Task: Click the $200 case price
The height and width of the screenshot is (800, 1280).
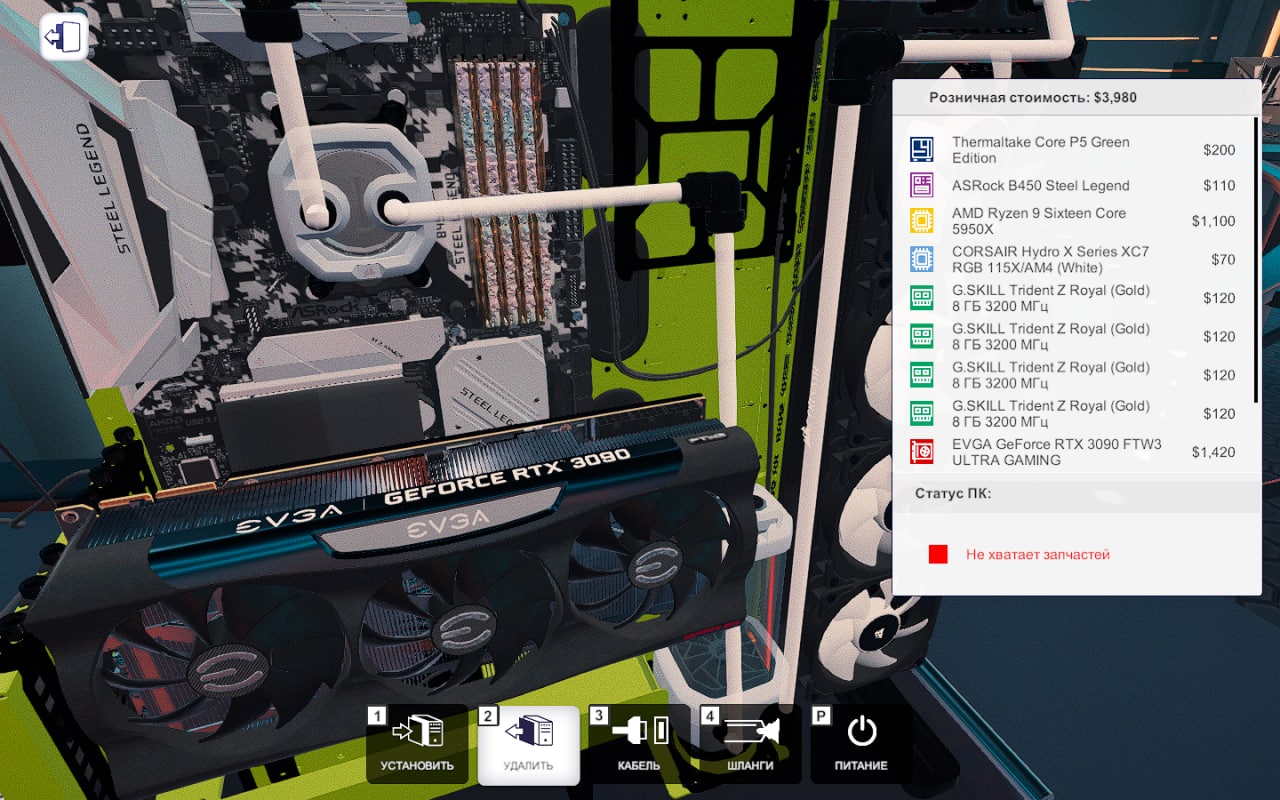Action: click(1219, 150)
